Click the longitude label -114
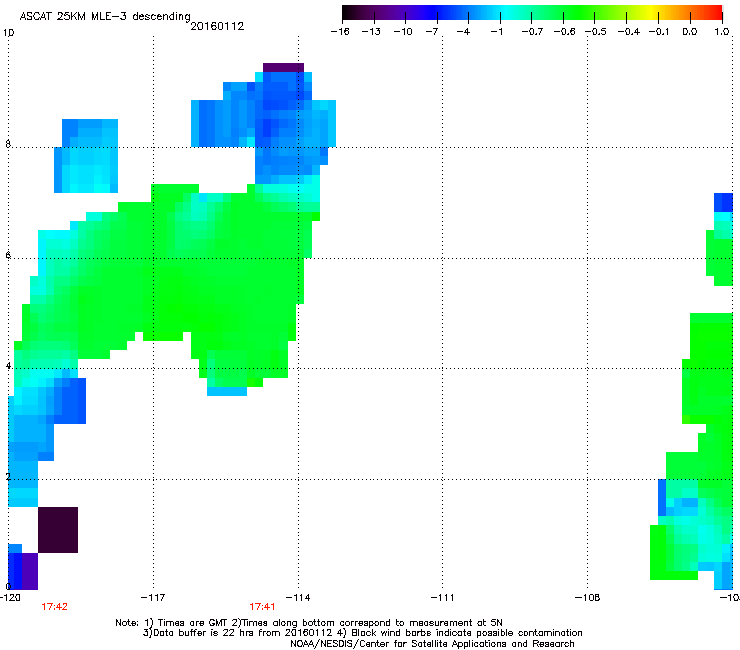 click(298, 598)
